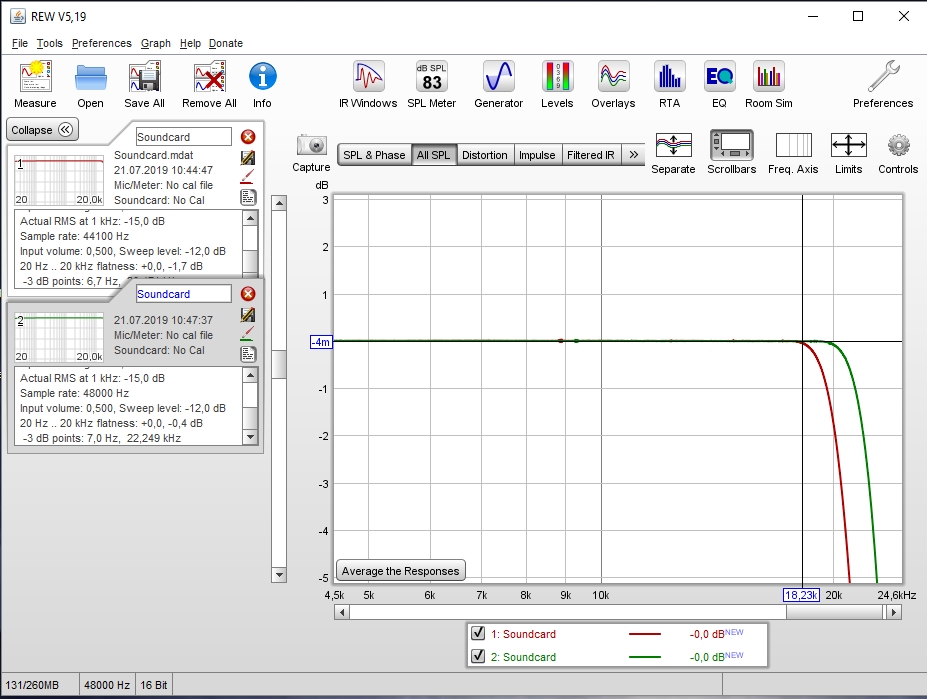Open the EQ window
This screenshot has height=699, width=927.
pos(719,84)
